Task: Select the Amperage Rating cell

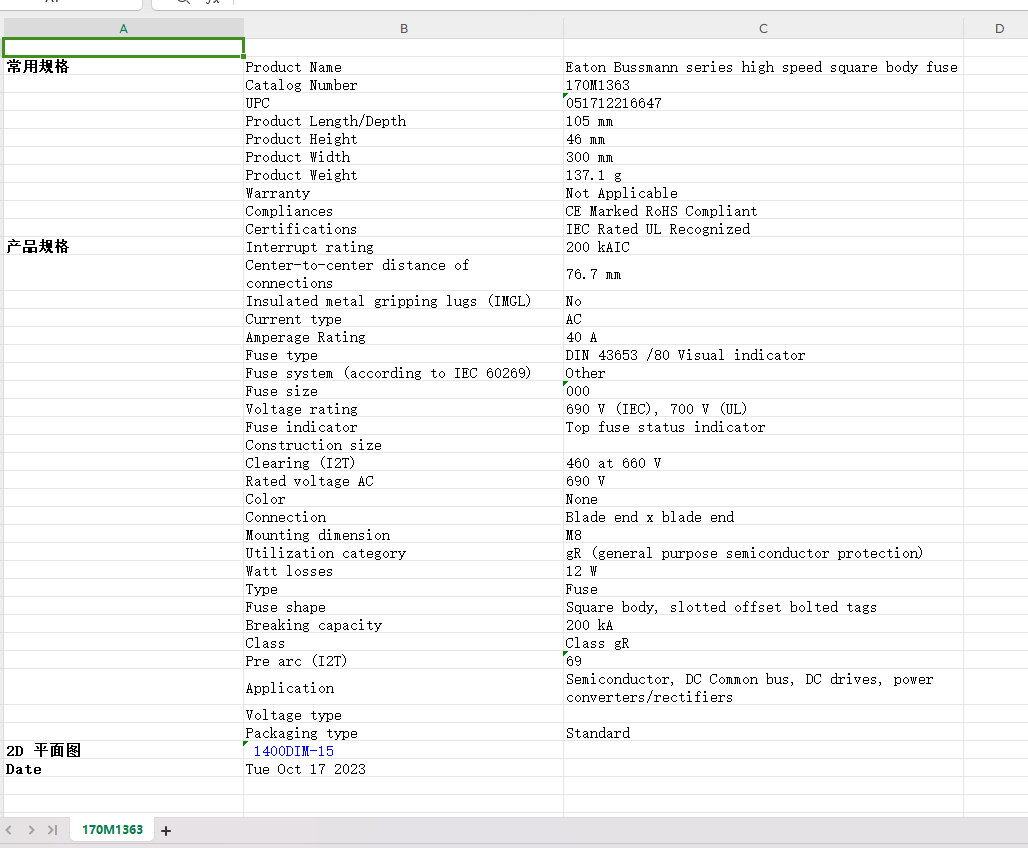Action: coord(403,336)
